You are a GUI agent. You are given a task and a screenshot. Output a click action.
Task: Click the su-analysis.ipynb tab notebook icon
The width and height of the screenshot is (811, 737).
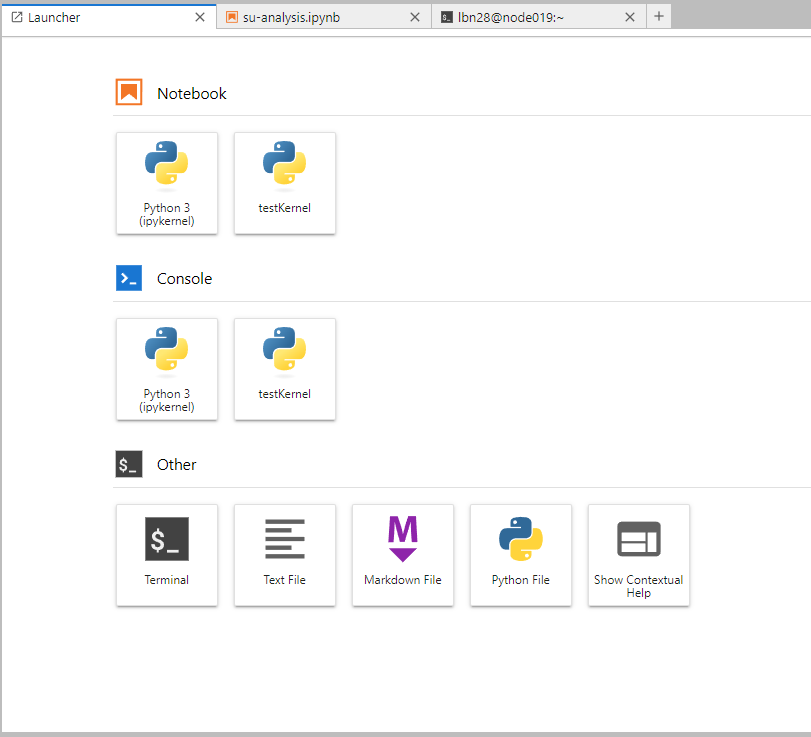(232, 17)
